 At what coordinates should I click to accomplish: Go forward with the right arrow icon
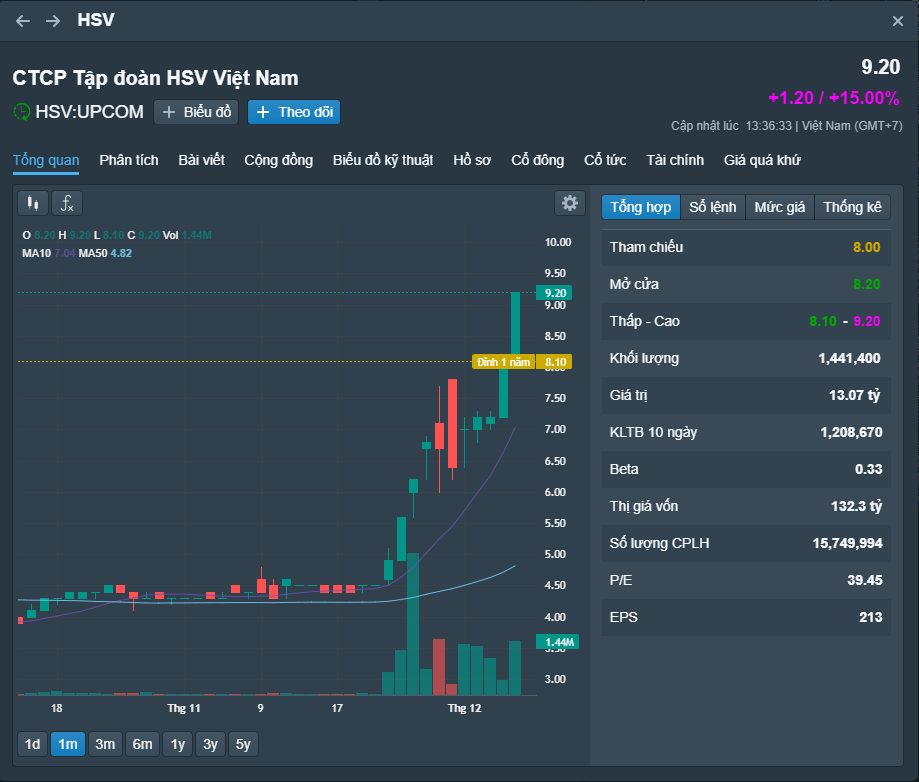[x=53, y=21]
